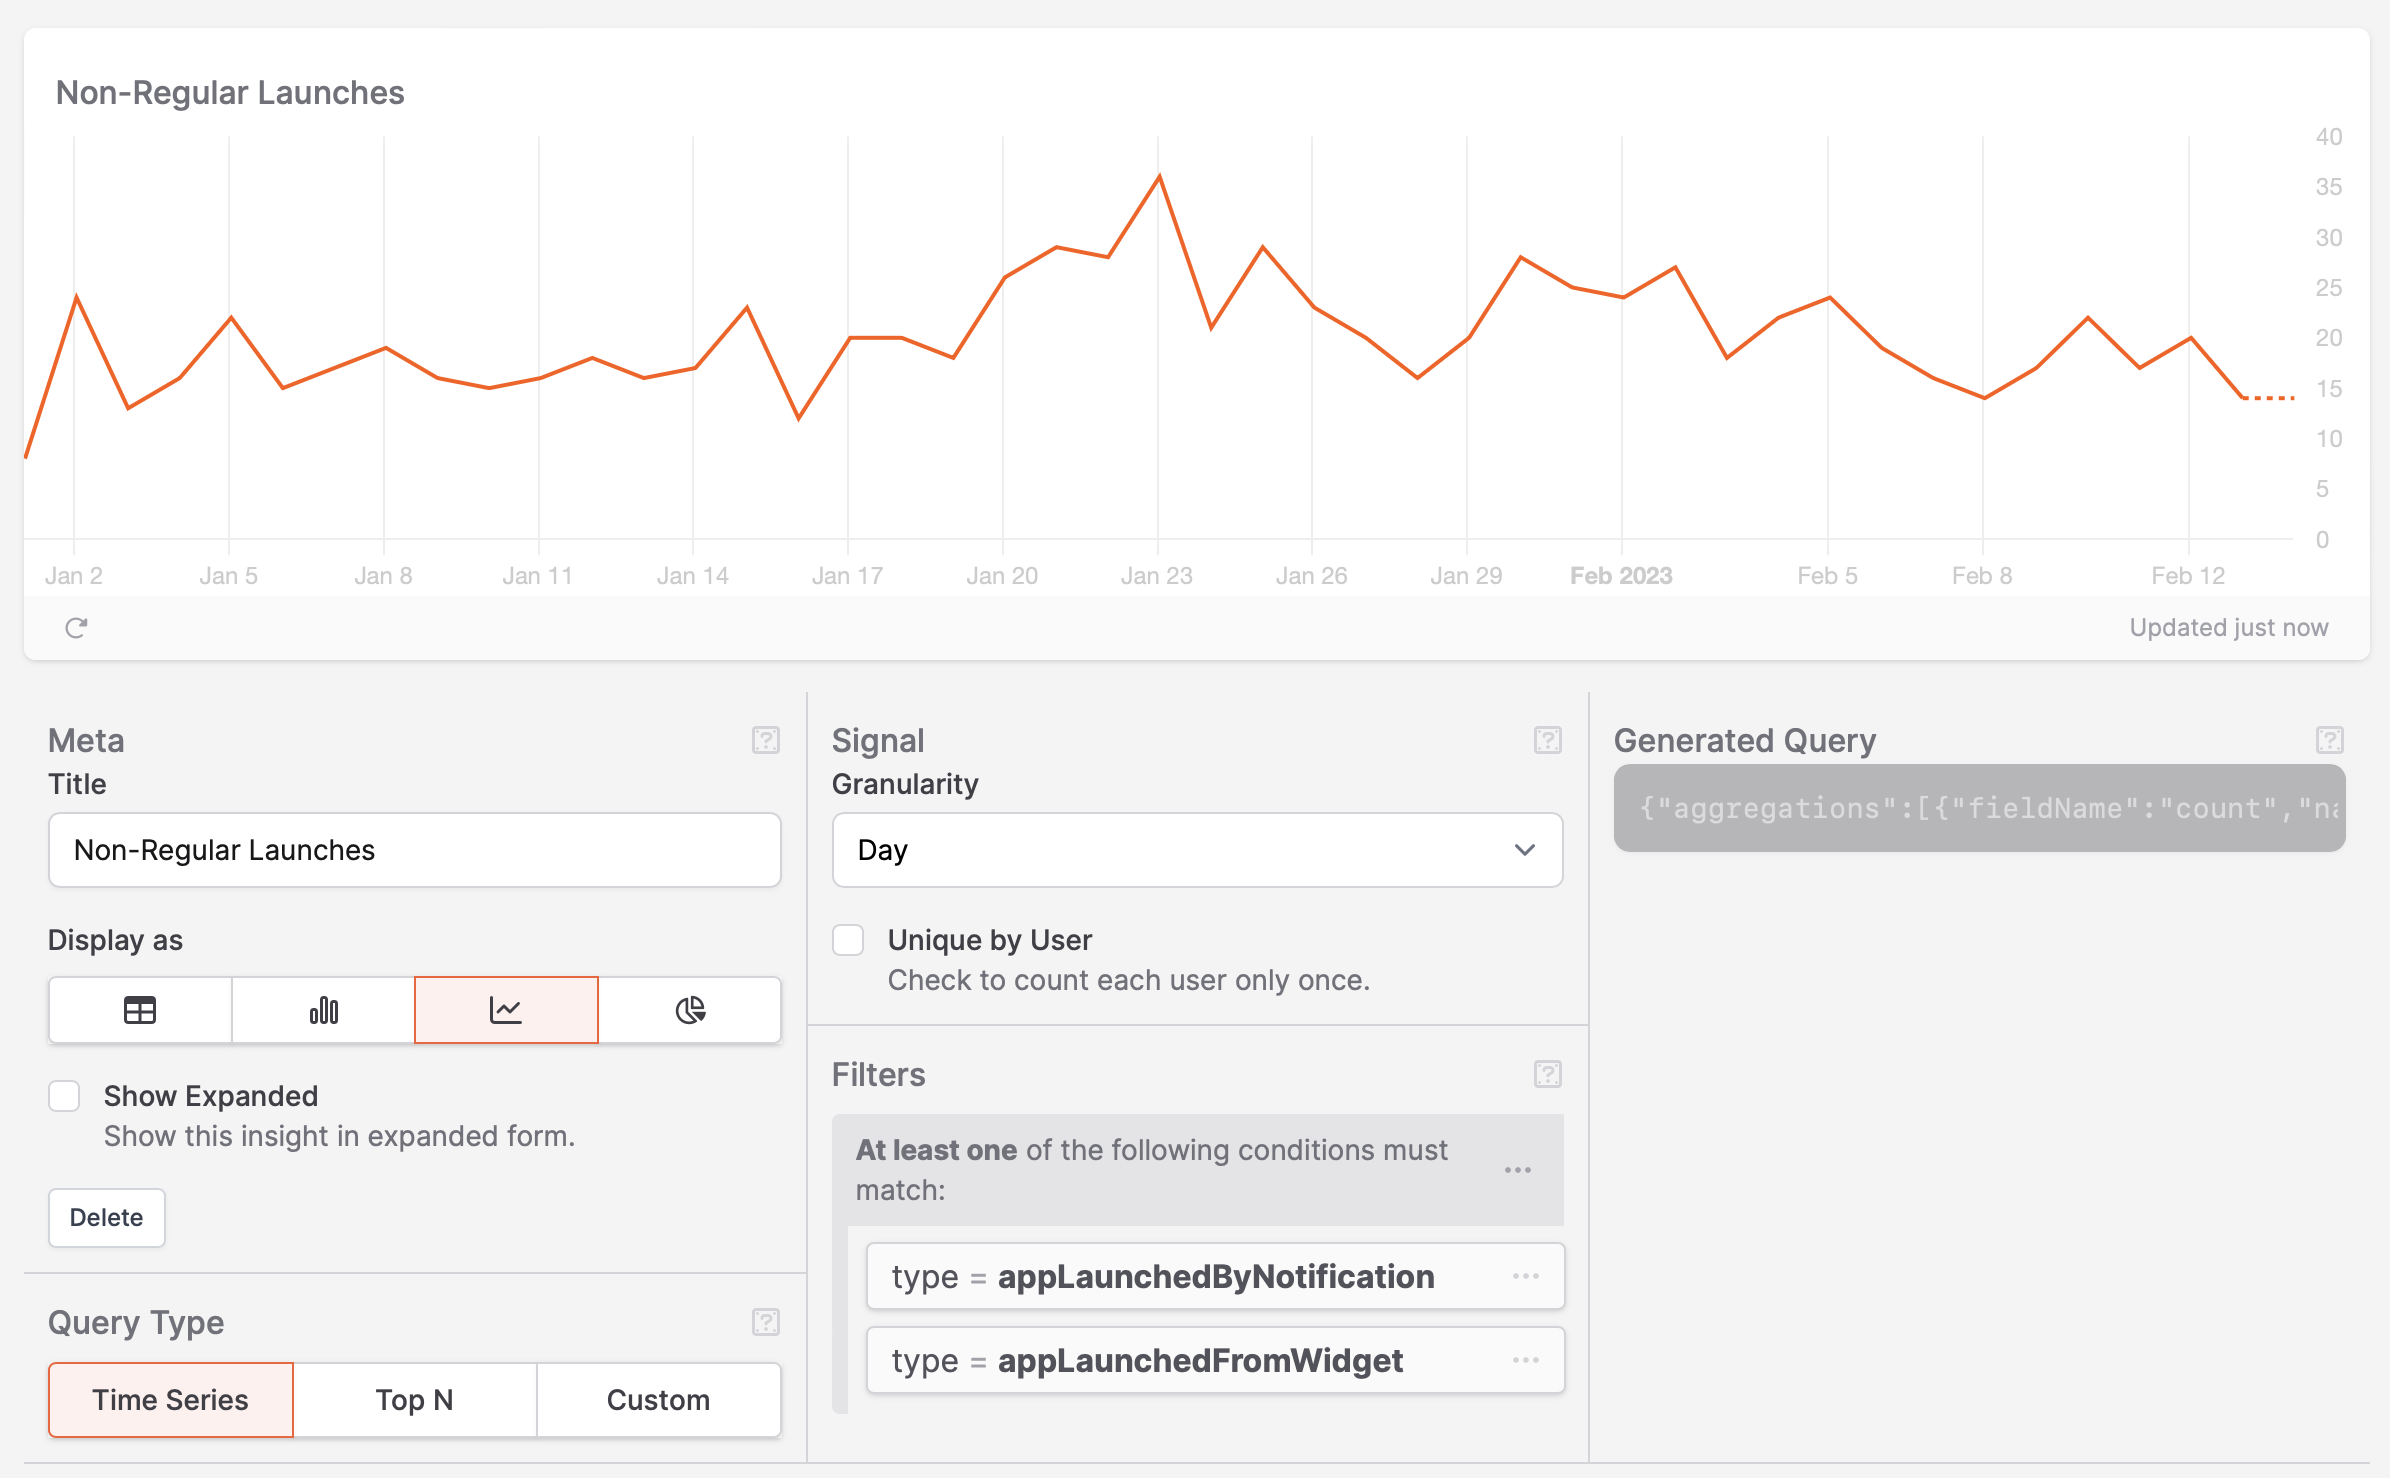Image resolution: width=2390 pixels, height=1478 pixels.
Task: Open help icon for Meta section
Action: click(766, 740)
